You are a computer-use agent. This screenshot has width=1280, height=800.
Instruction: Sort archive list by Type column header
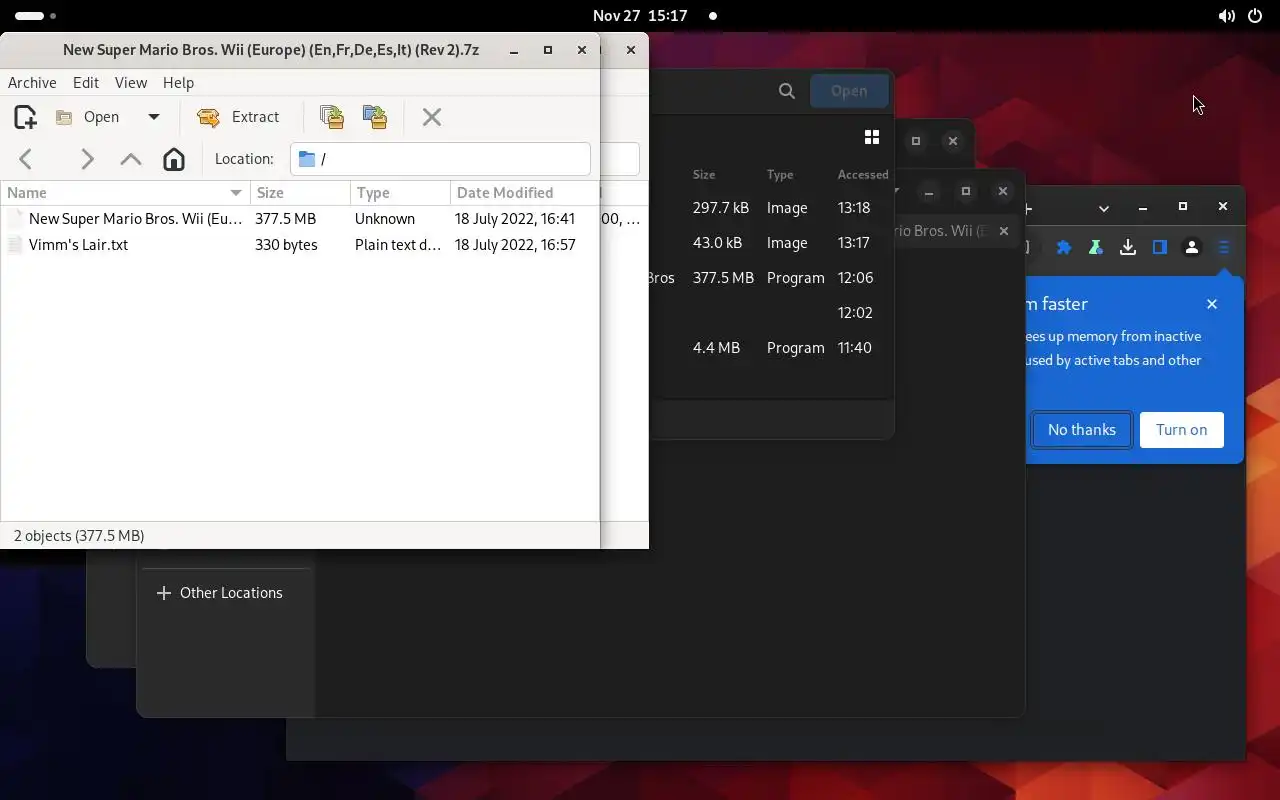(400, 193)
